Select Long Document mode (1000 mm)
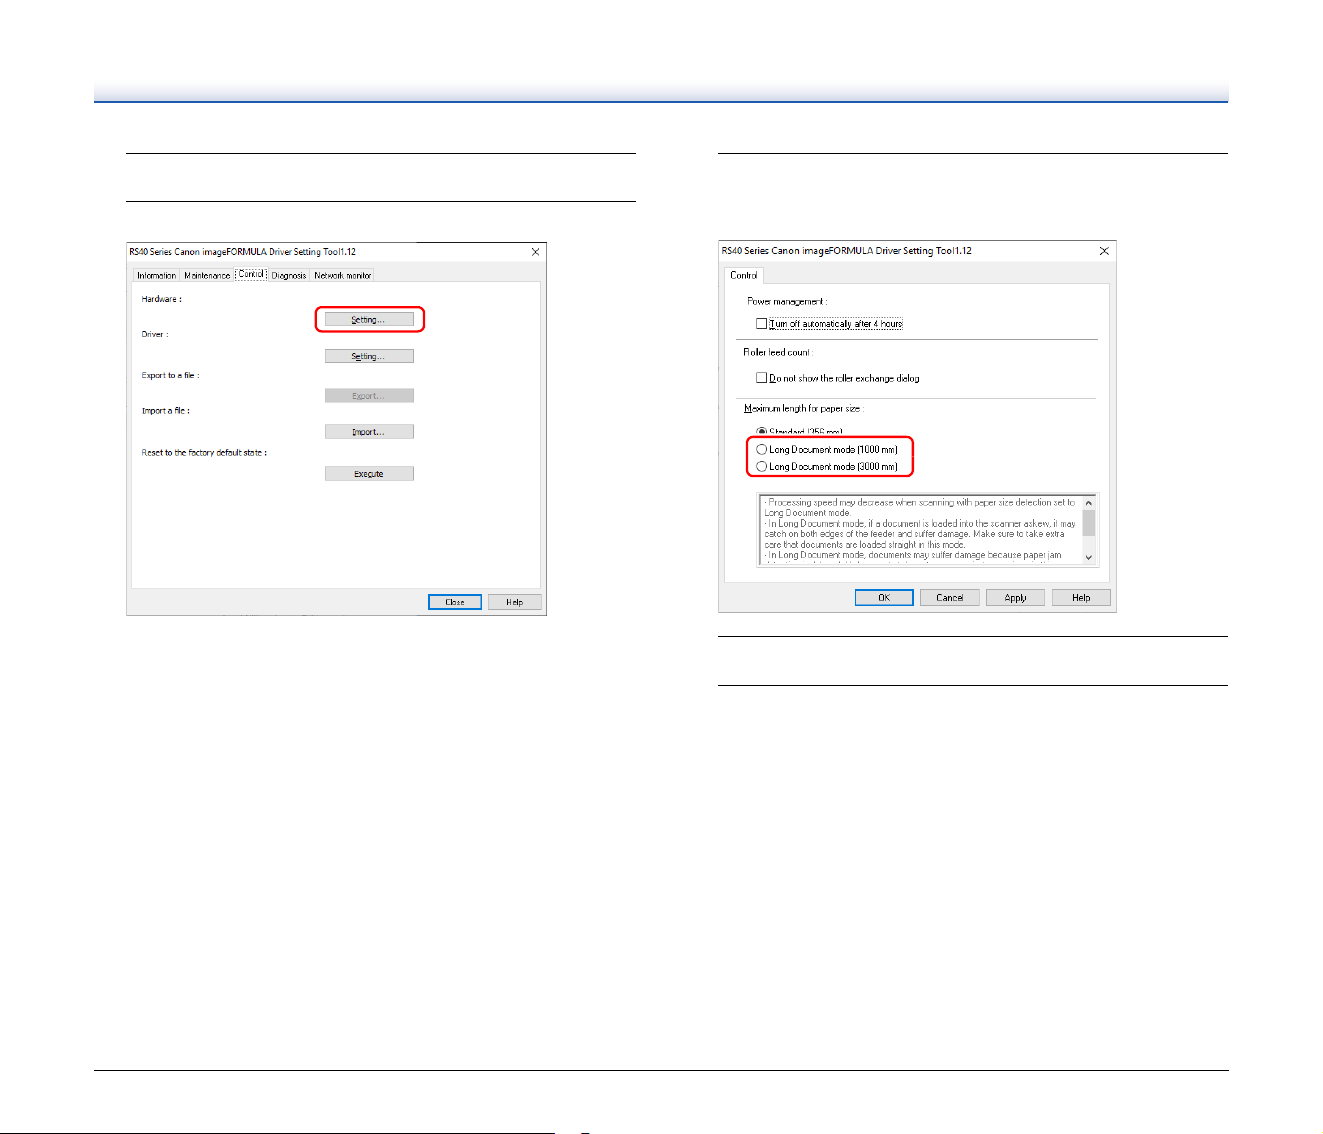The image size is (1323, 1134). (827, 450)
